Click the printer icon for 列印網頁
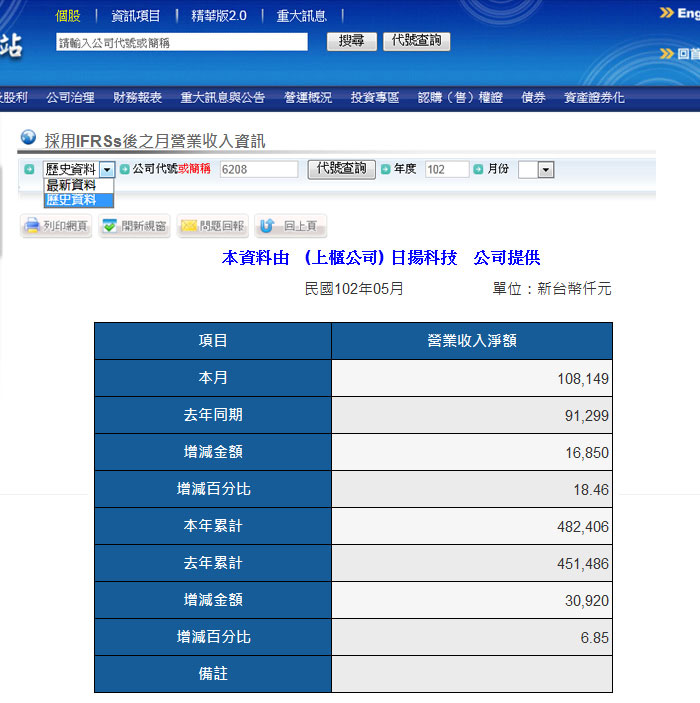Screen dimensions: 700x703 tap(32, 226)
